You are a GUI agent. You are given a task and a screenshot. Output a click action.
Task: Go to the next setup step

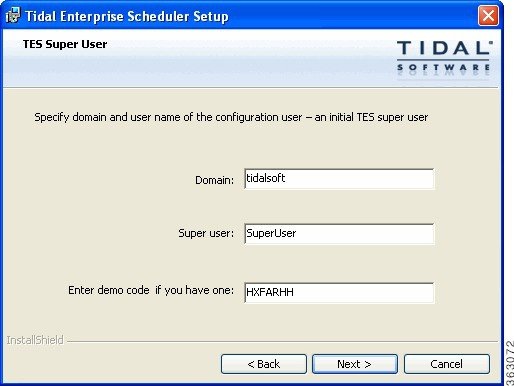click(x=355, y=364)
